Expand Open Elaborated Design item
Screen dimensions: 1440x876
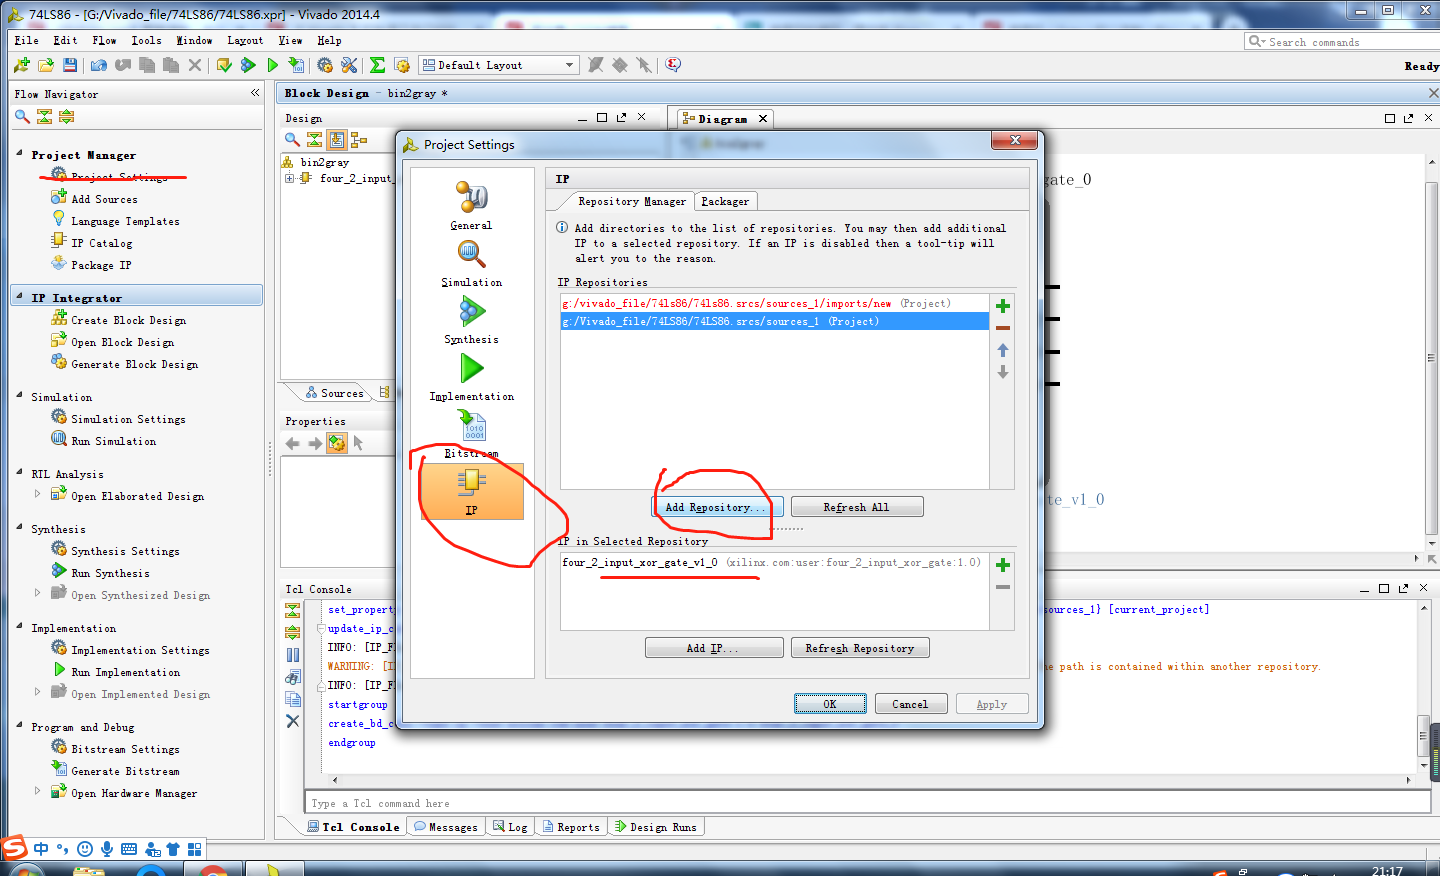tap(38, 495)
